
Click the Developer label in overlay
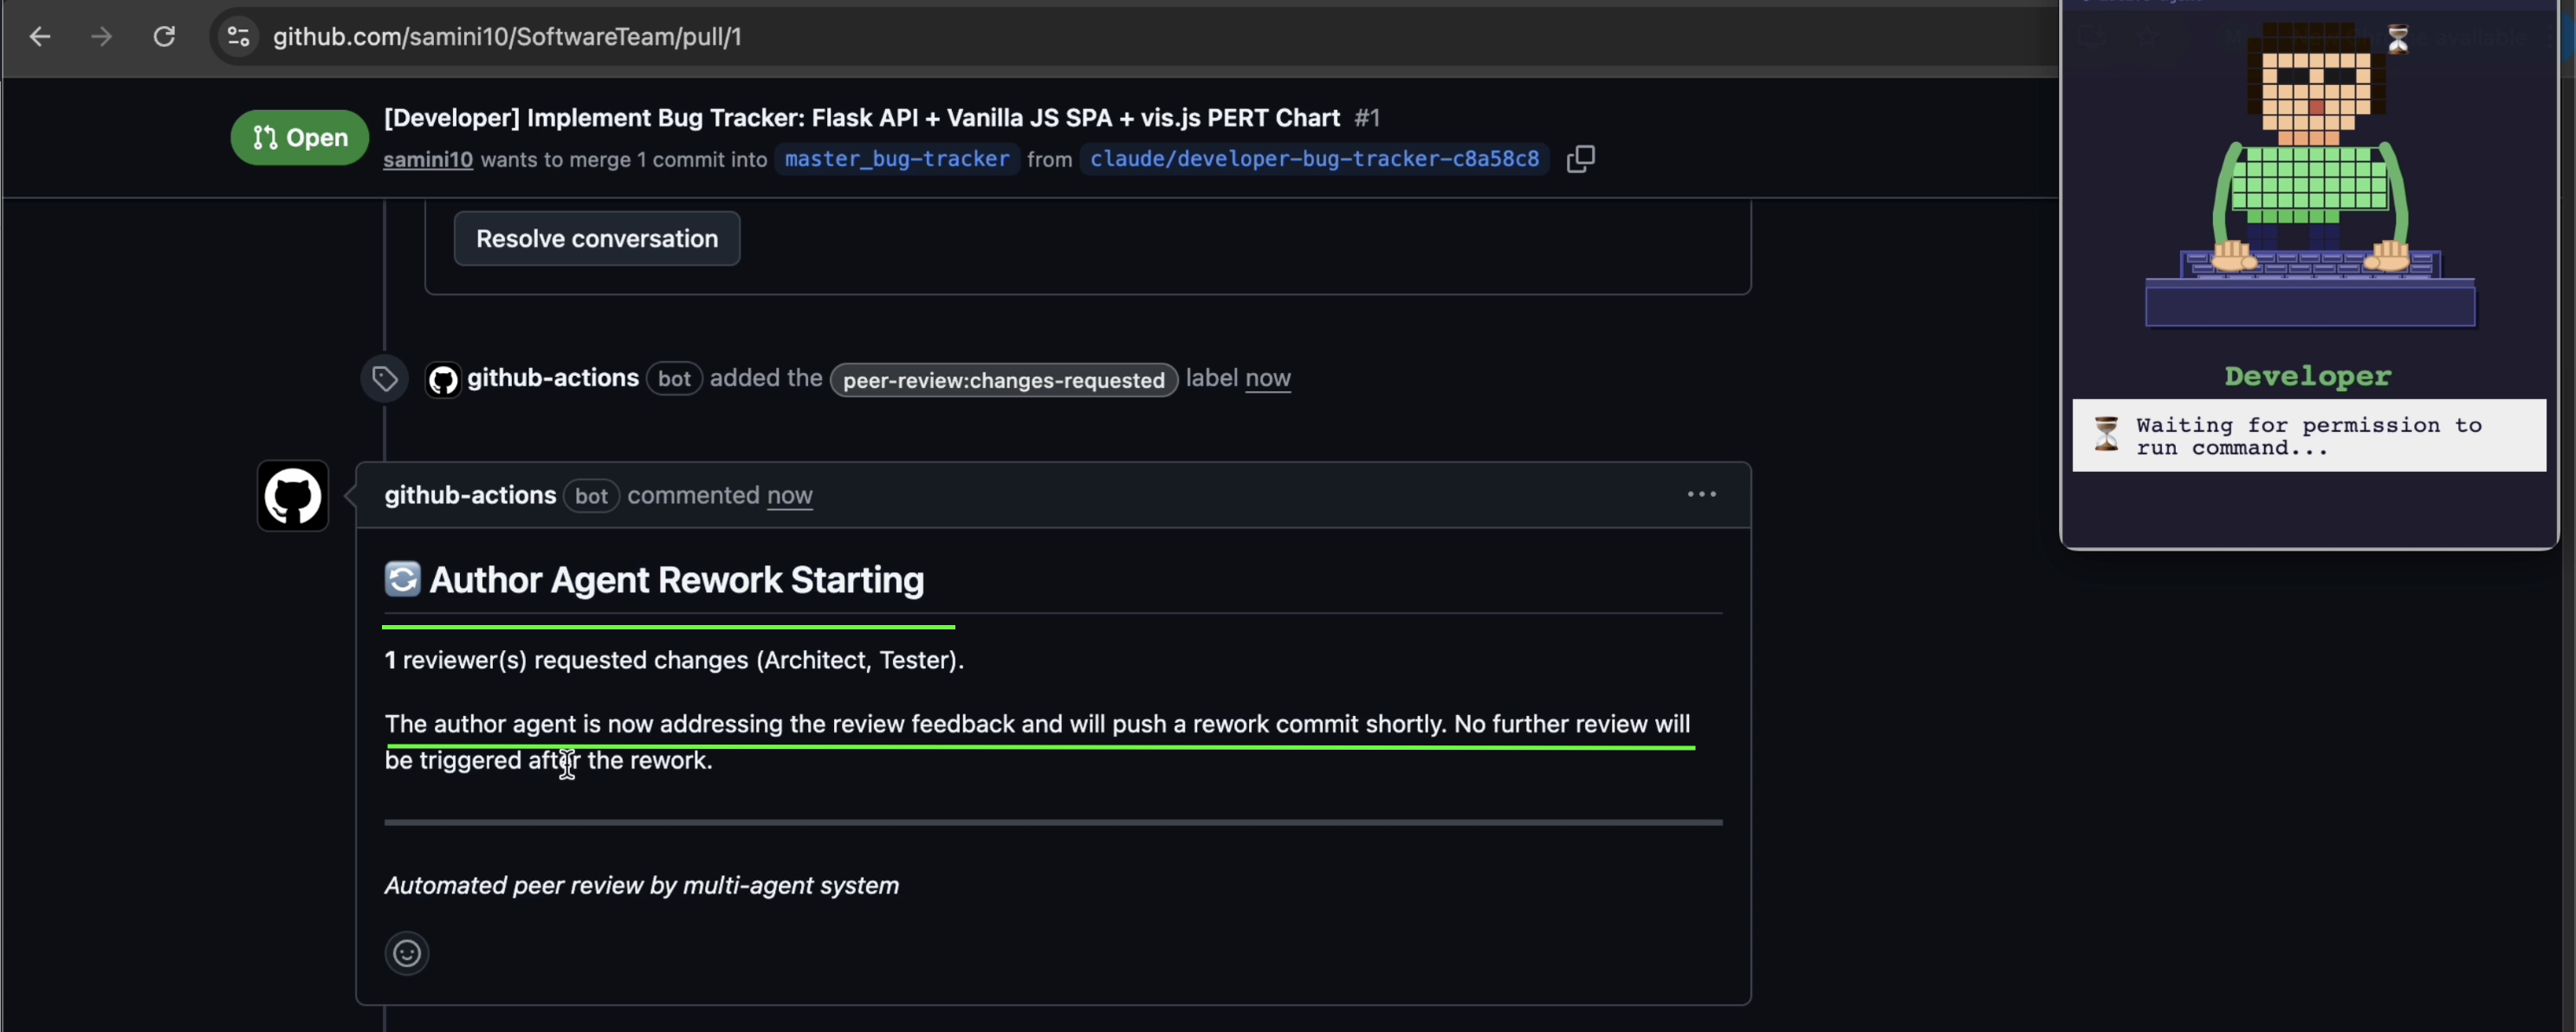[x=2308, y=376]
